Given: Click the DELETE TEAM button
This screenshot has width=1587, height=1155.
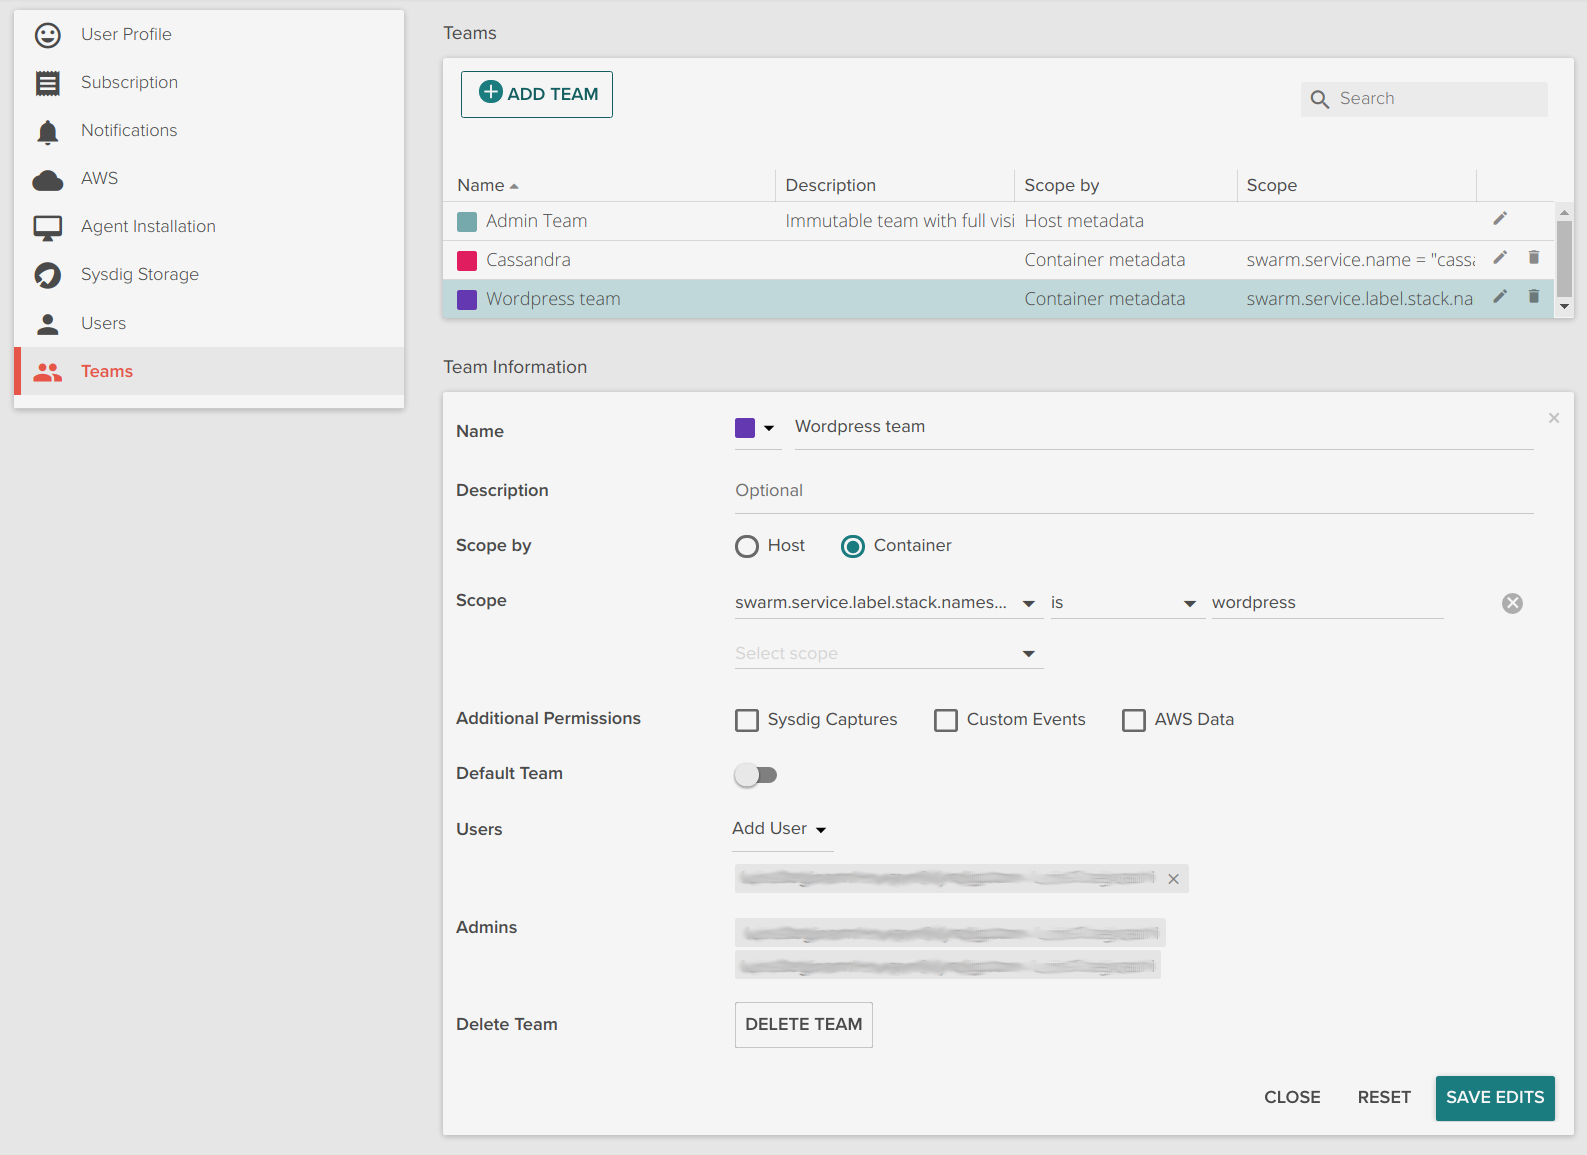Looking at the screenshot, I should tap(804, 1025).
